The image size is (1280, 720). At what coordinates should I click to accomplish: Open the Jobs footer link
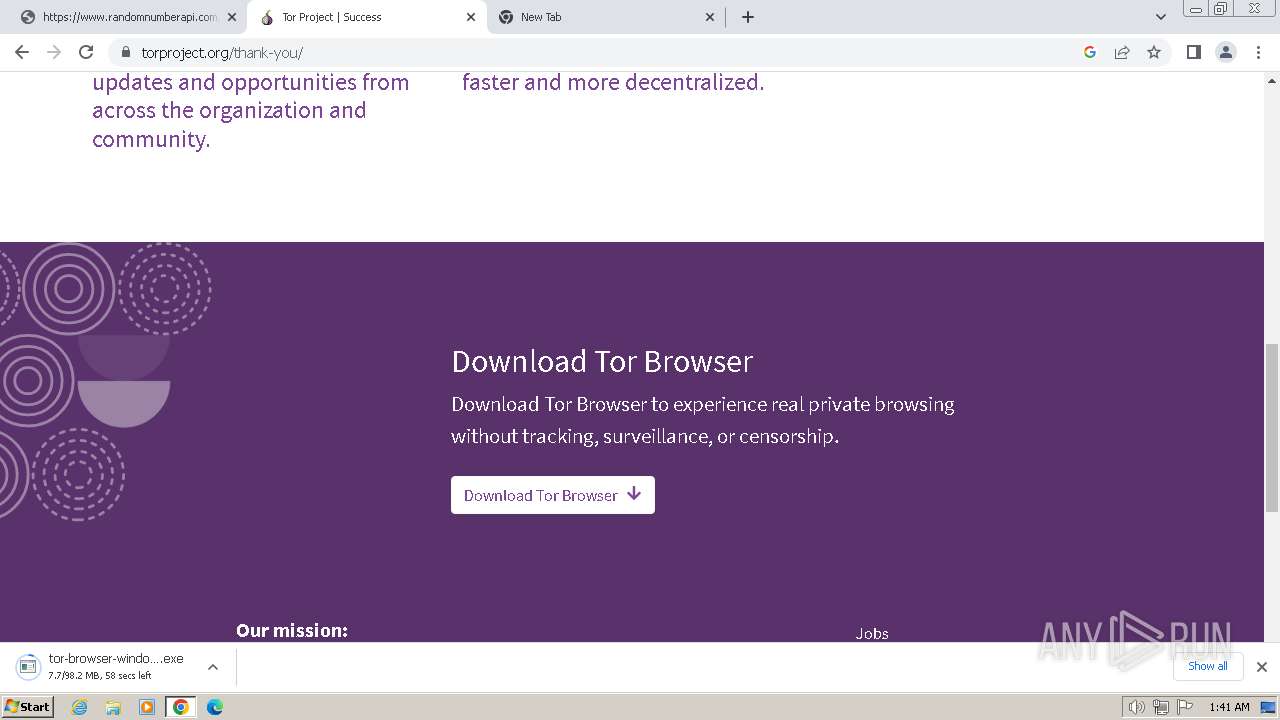pyautogui.click(x=872, y=633)
